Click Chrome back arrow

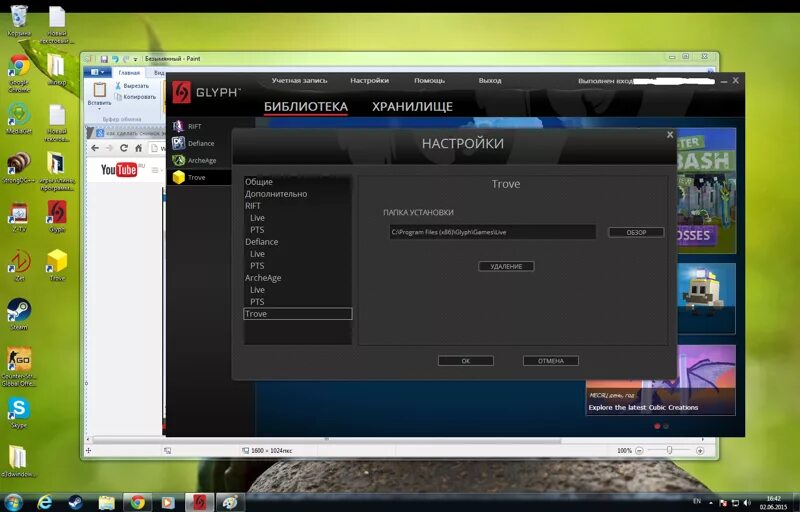pos(95,148)
